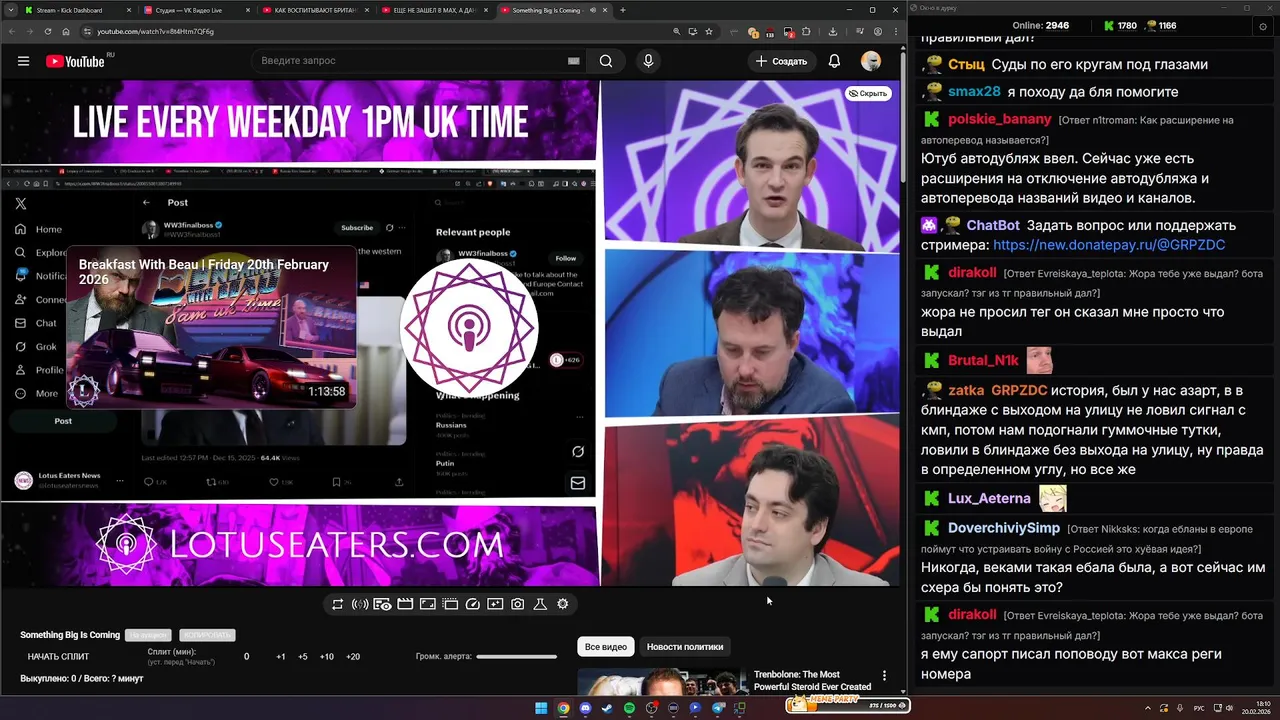The width and height of the screenshot is (1280, 720).
Task: Mute the Something Big Is Coming tab
Action: [593, 10]
